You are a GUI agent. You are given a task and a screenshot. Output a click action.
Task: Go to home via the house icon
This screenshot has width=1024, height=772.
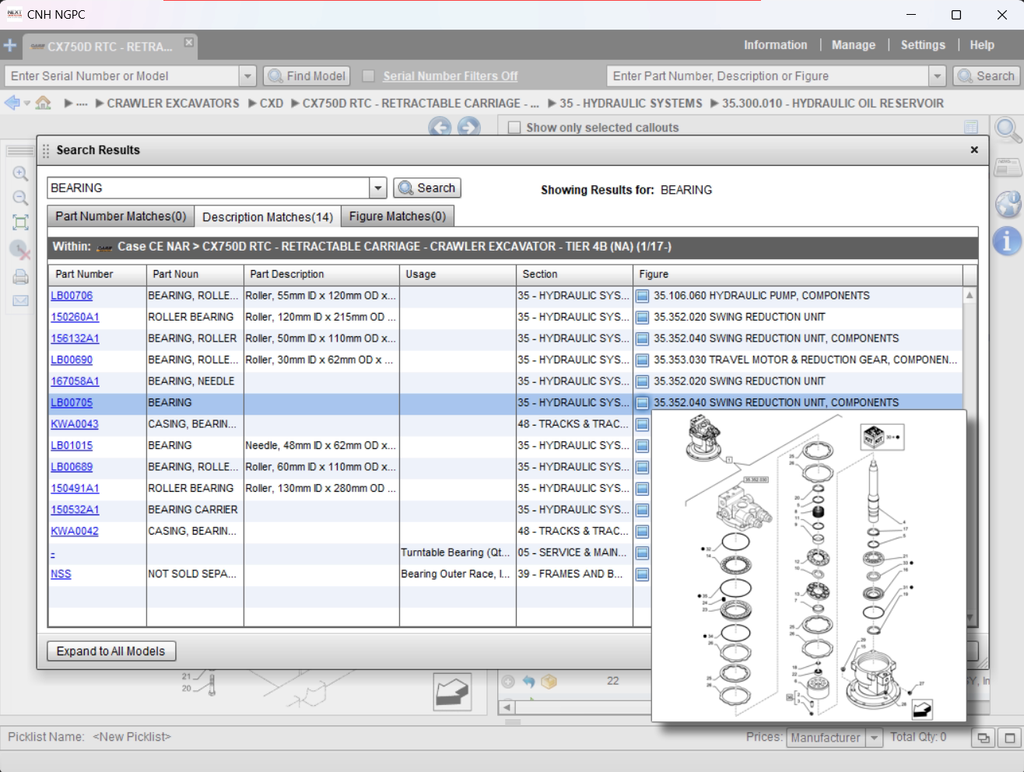pos(43,103)
